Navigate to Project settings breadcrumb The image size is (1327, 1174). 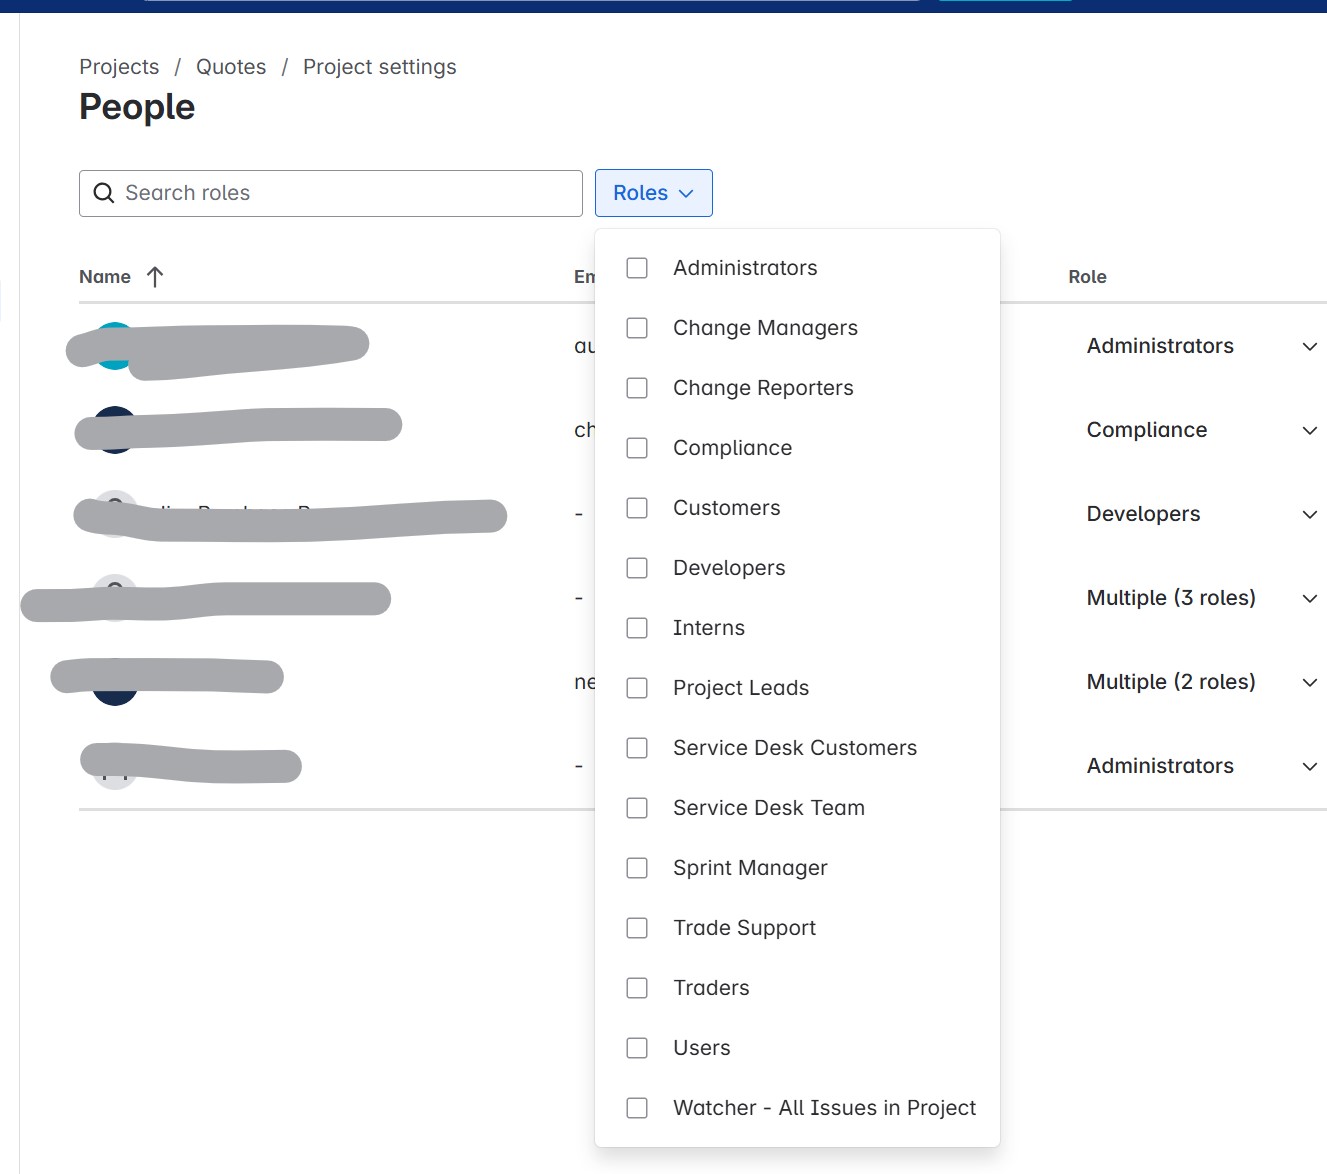[380, 67]
